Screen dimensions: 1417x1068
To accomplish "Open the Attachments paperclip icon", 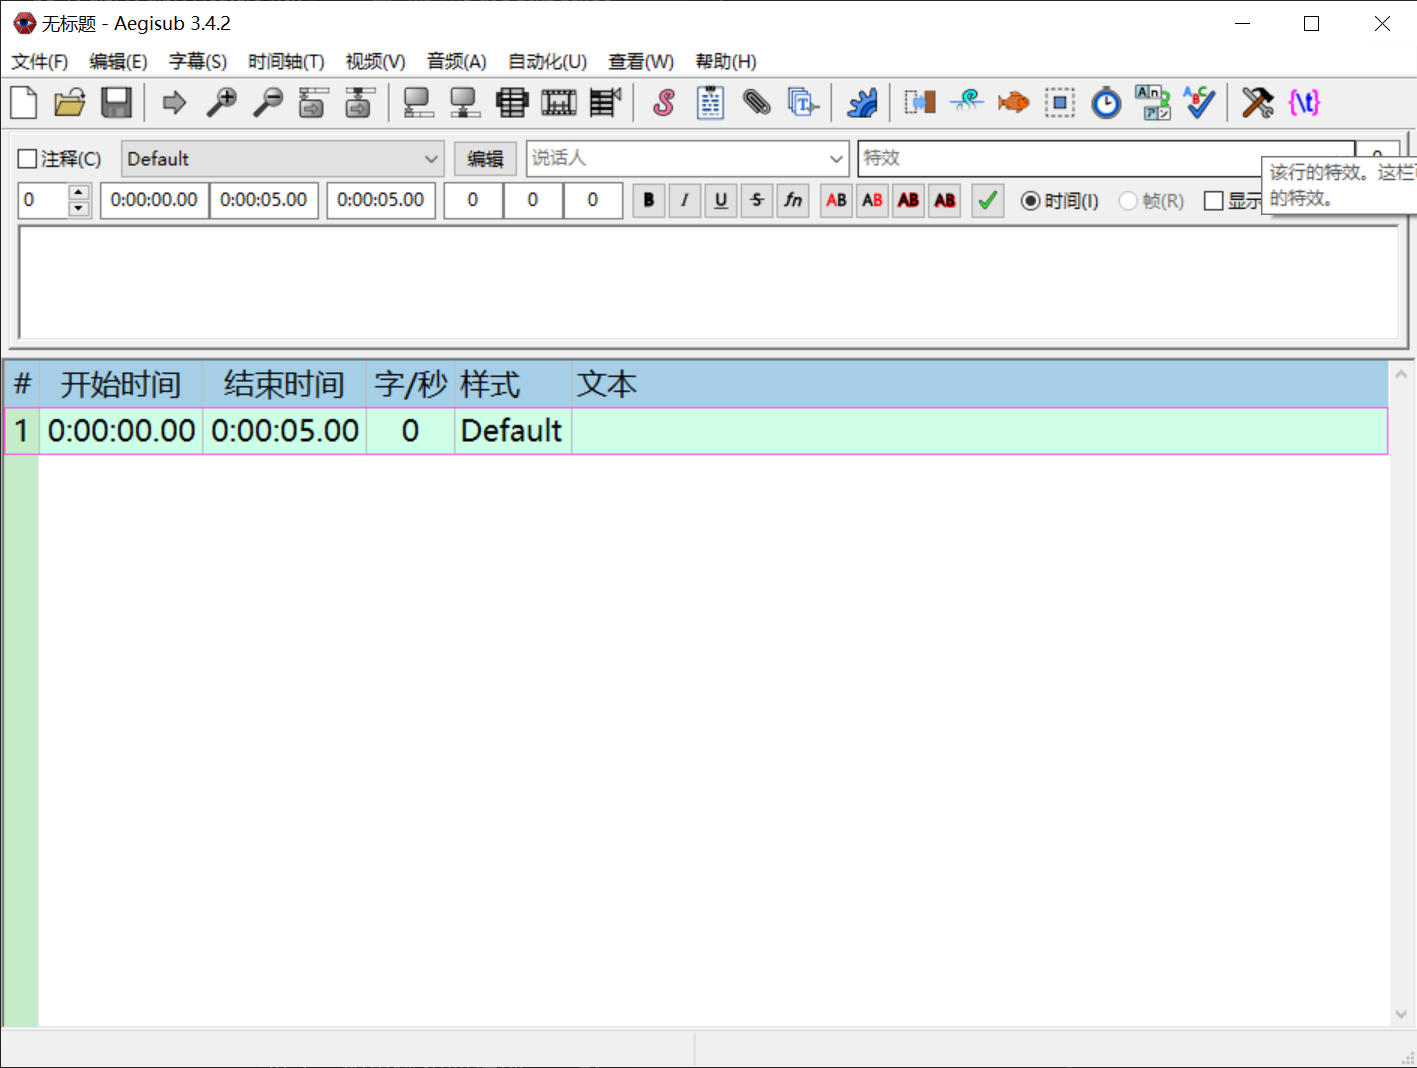I will tap(757, 102).
